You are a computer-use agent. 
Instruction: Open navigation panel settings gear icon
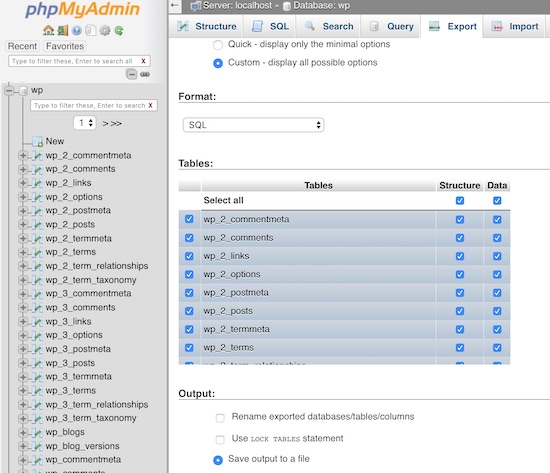click(105, 31)
